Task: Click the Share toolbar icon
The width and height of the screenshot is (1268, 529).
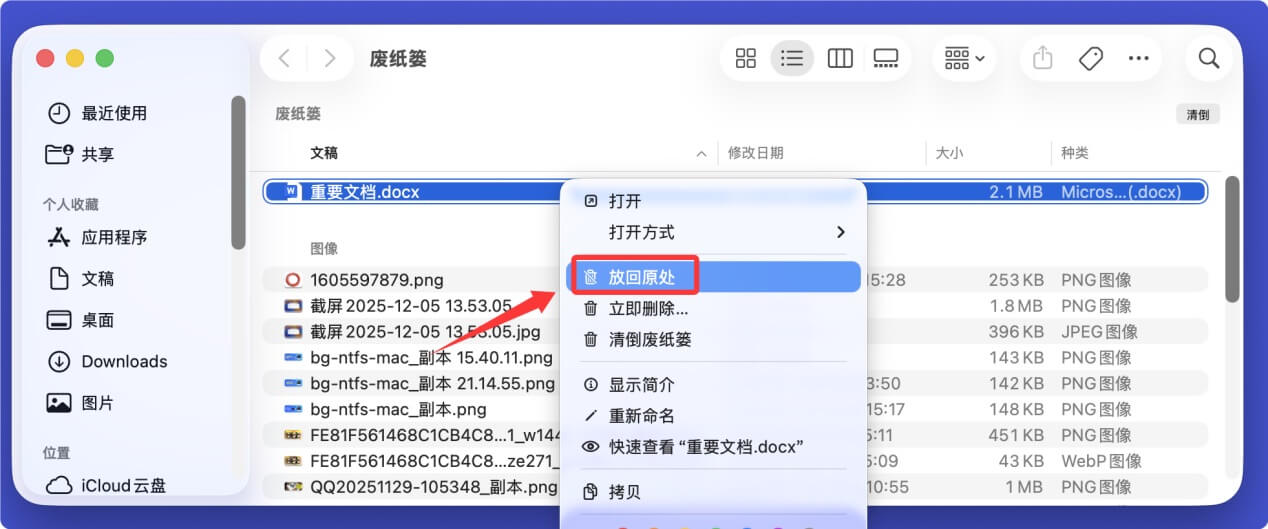Action: (1043, 58)
